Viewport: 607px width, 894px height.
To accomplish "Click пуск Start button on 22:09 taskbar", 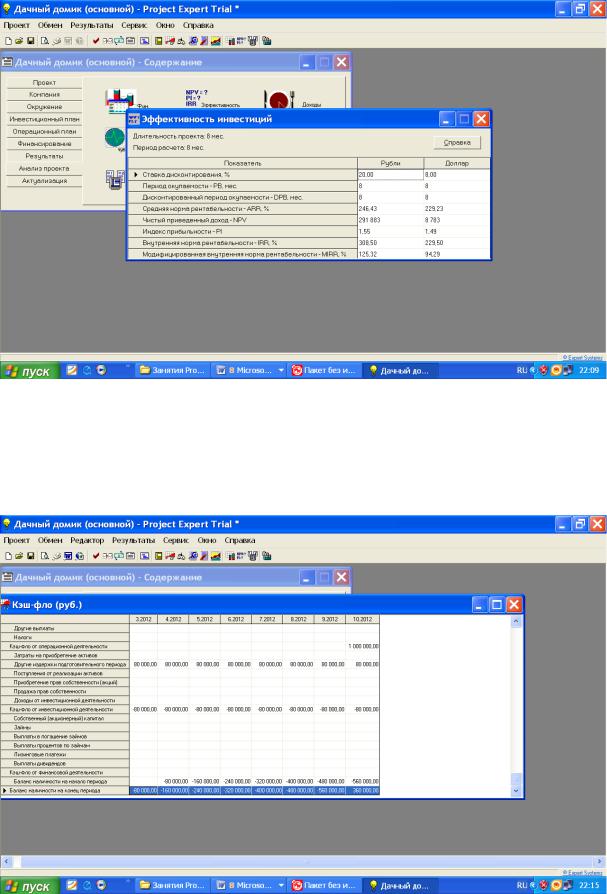I will tap(30, 371).
